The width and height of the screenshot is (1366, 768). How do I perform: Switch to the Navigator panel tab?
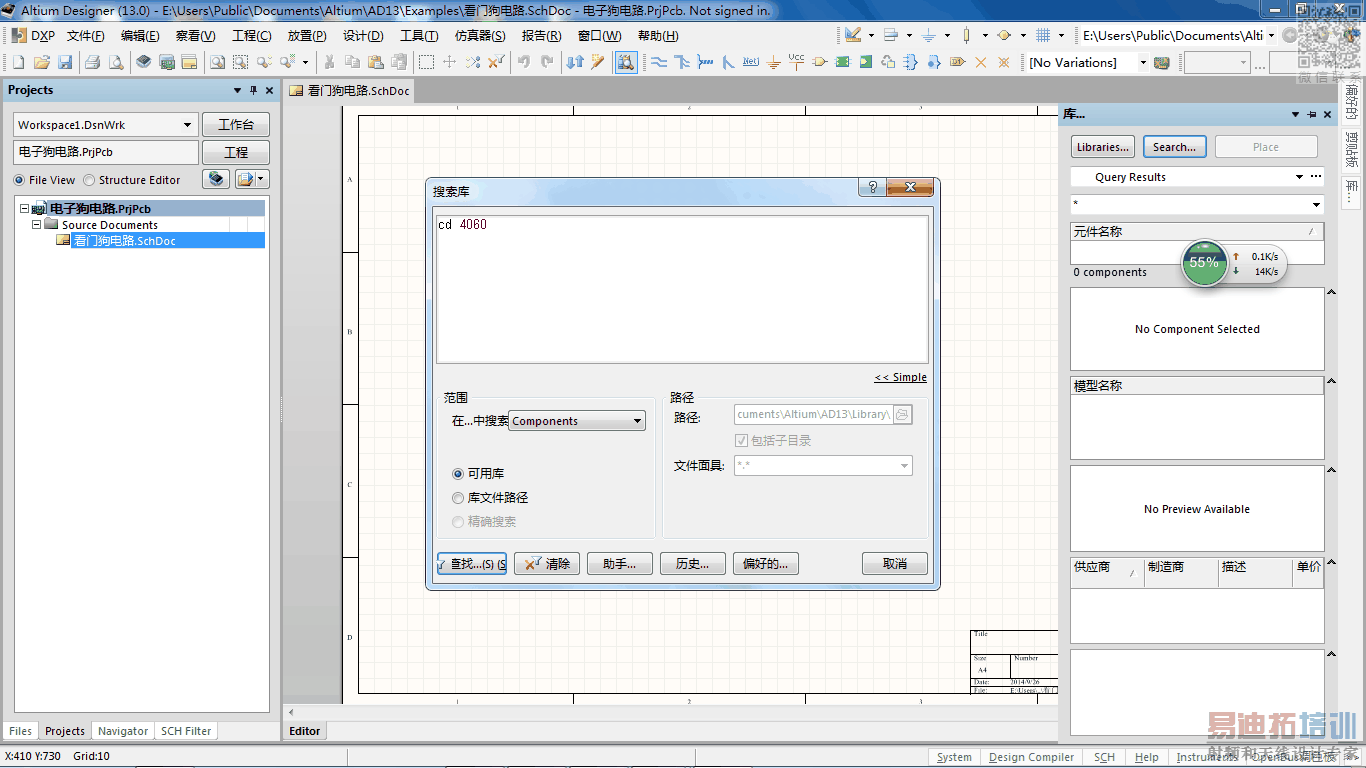[x=123, y=731]
